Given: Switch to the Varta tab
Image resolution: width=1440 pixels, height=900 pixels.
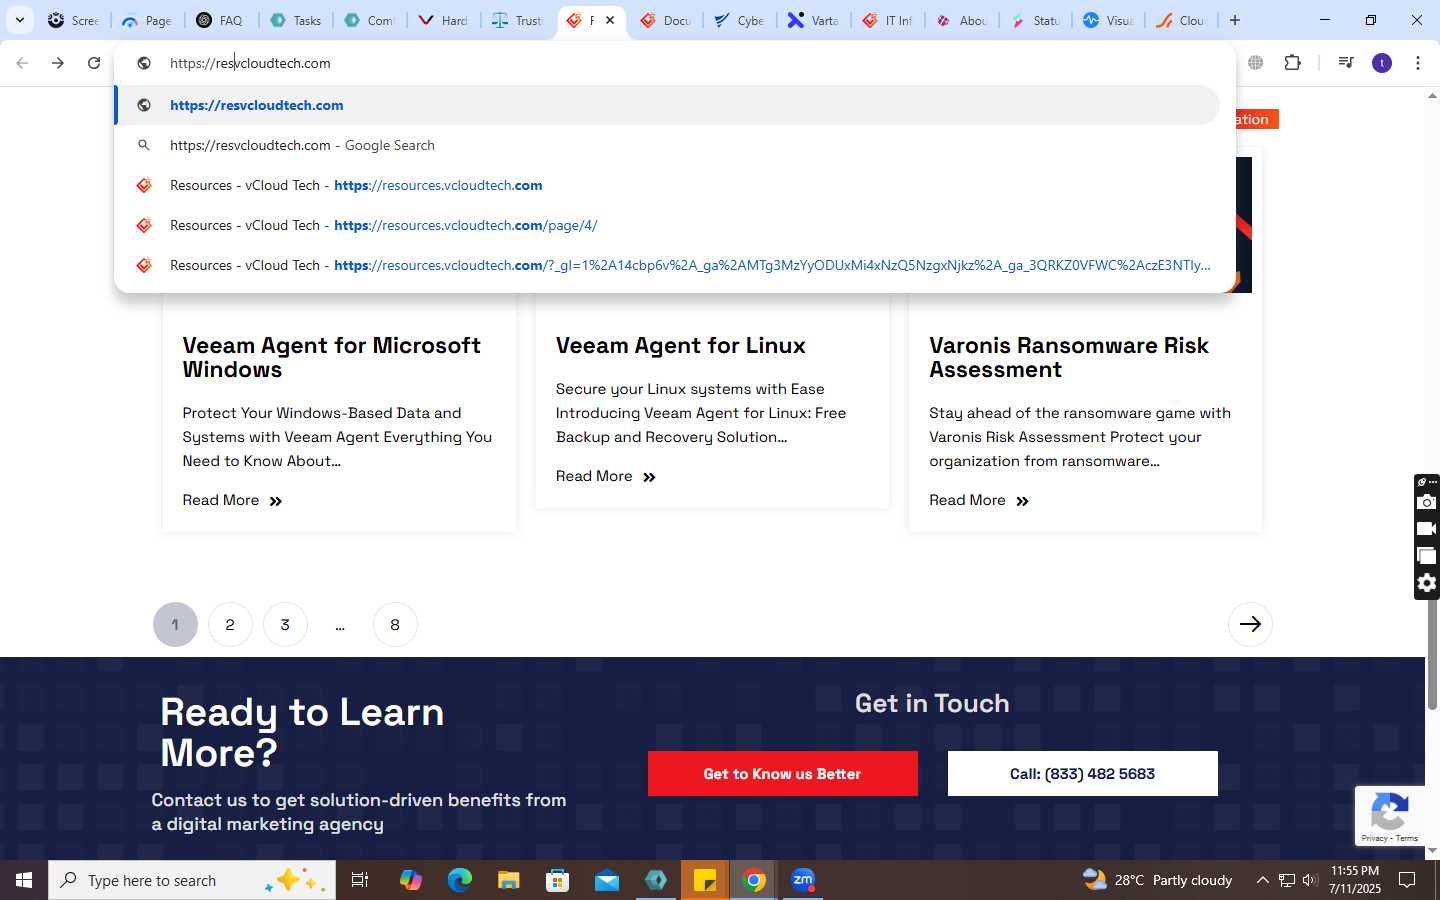Looking at the screenshot, I should 813,20.
